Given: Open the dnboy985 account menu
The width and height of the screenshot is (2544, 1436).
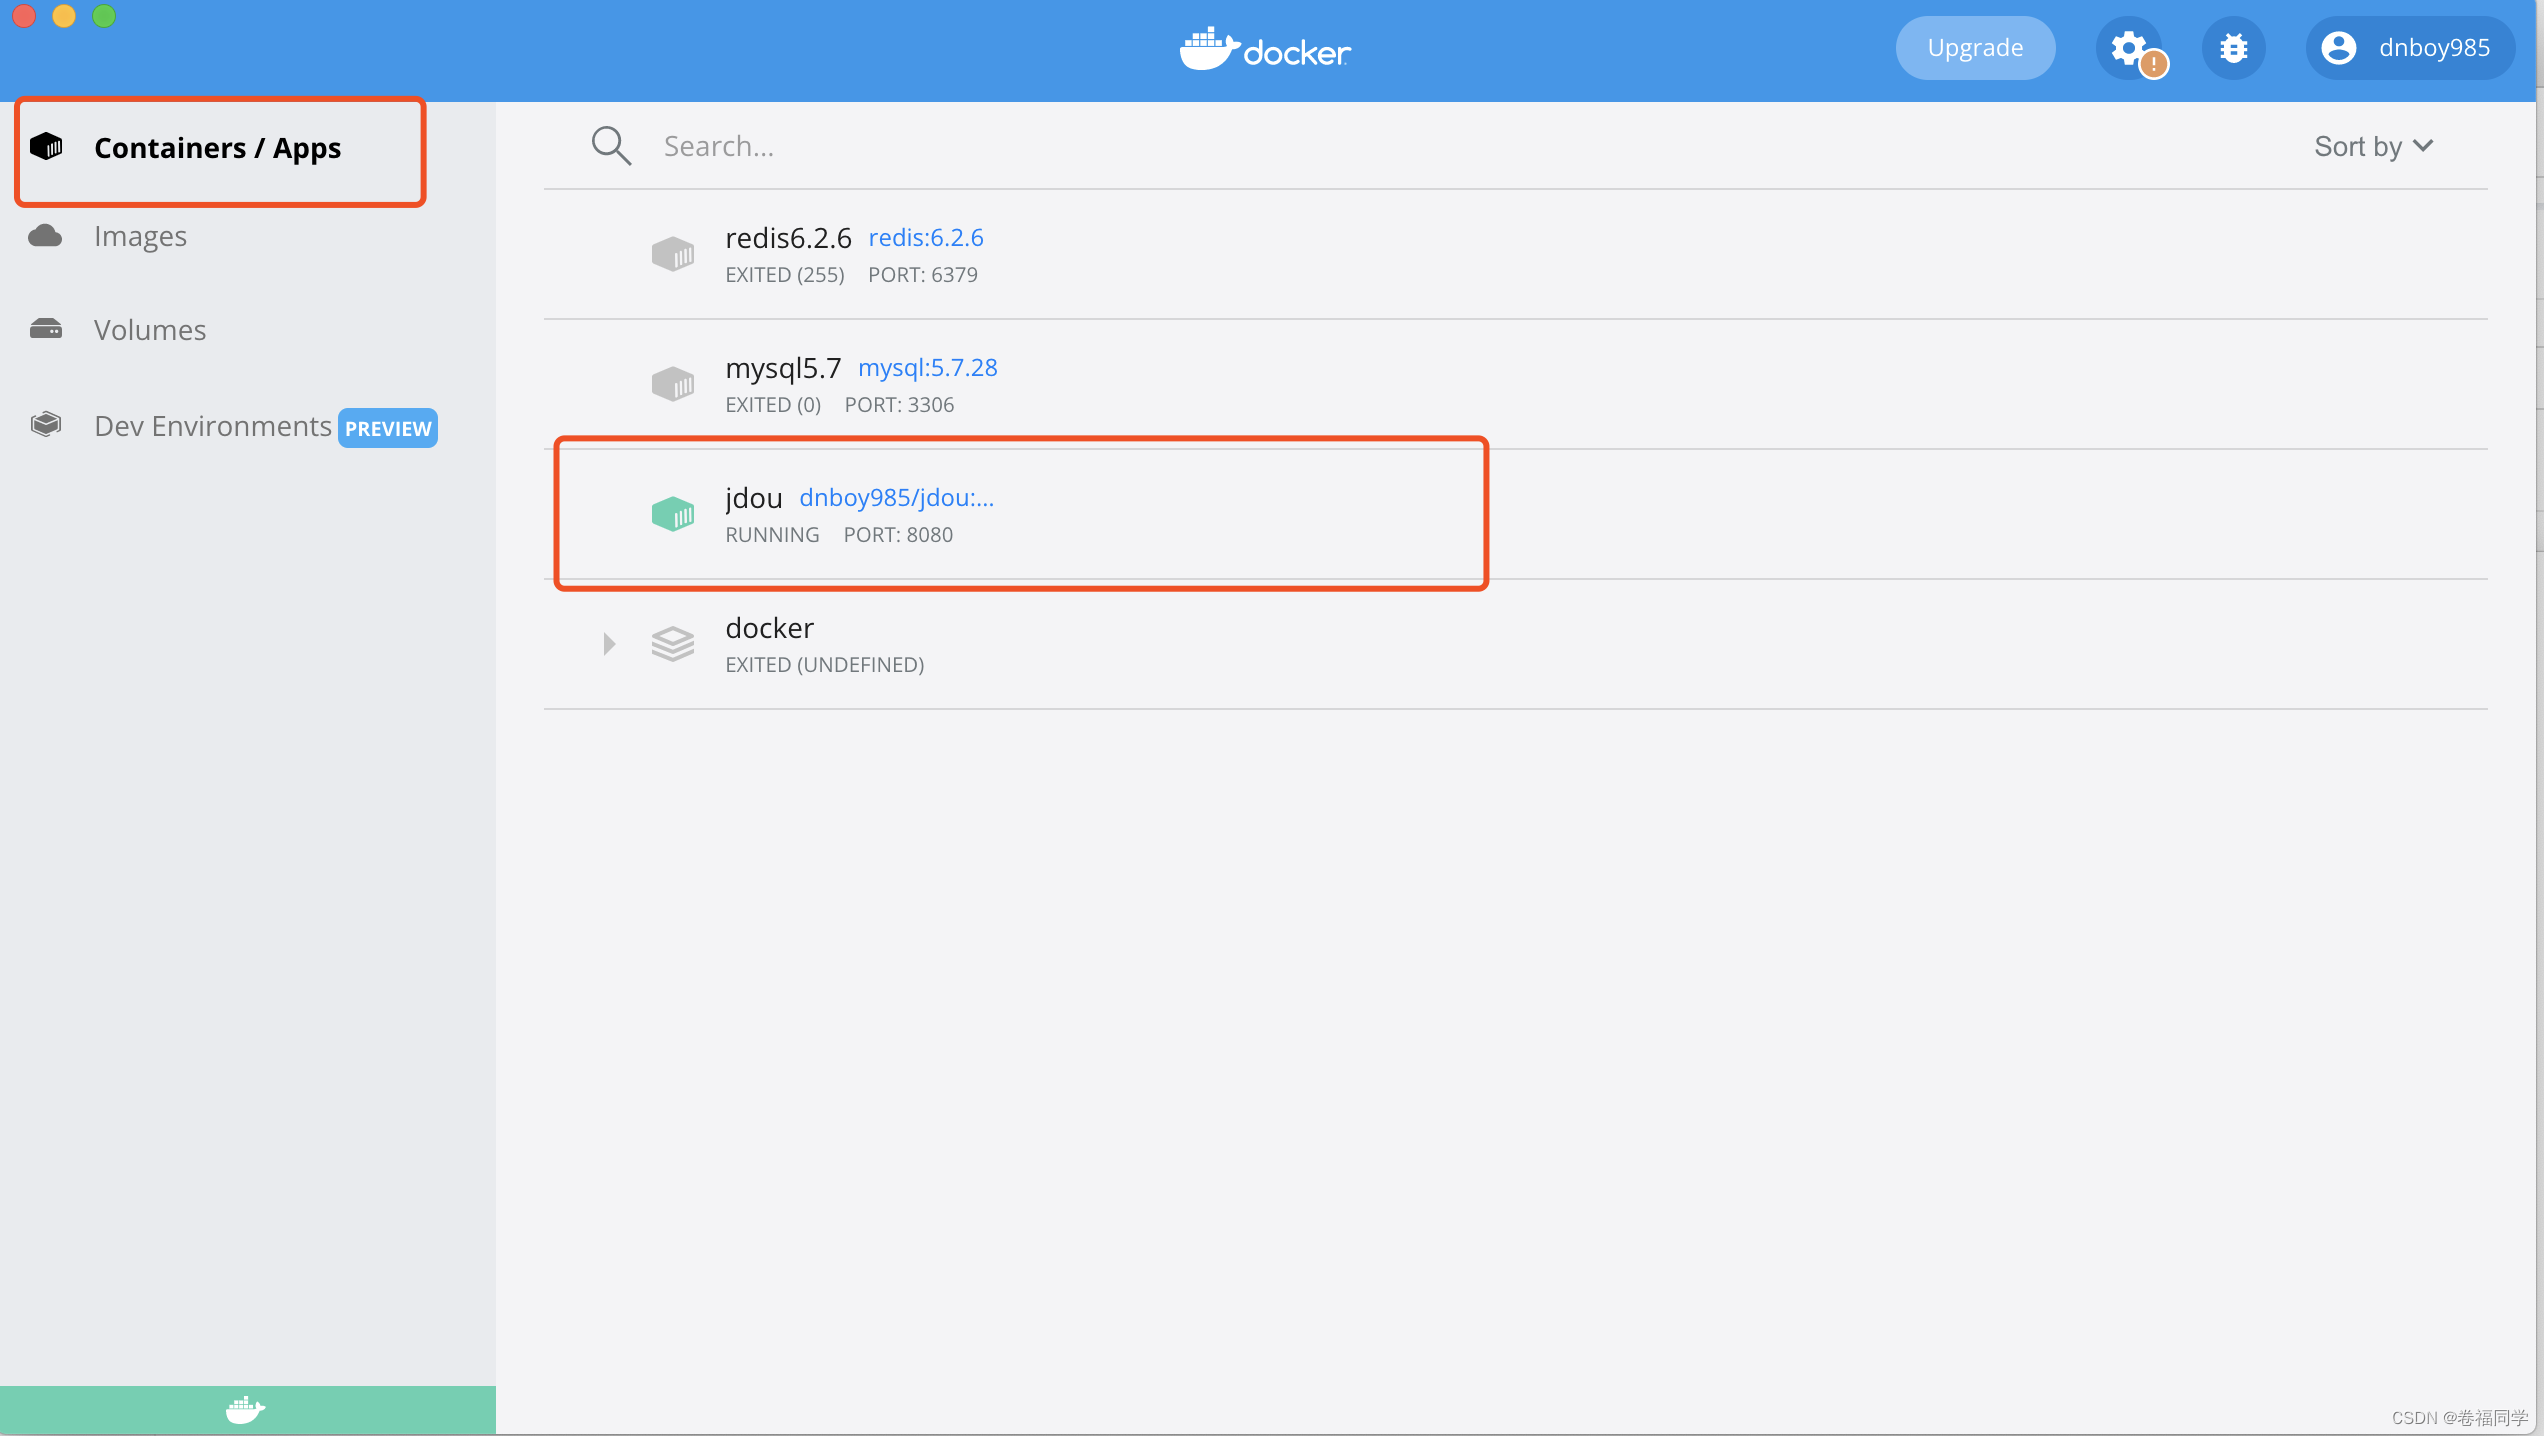Looking at the screenshot, I should [2408, 48].
